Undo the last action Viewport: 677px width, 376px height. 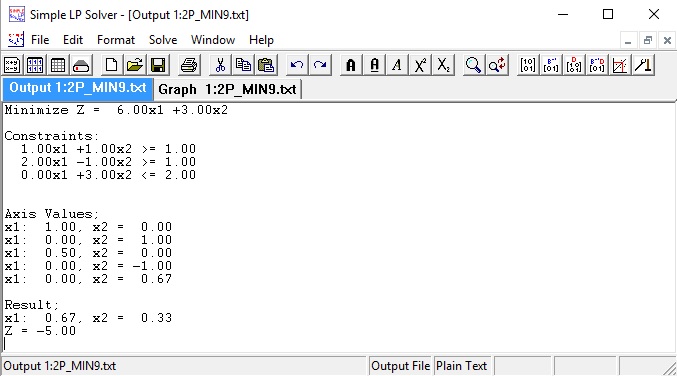[297, 65]
